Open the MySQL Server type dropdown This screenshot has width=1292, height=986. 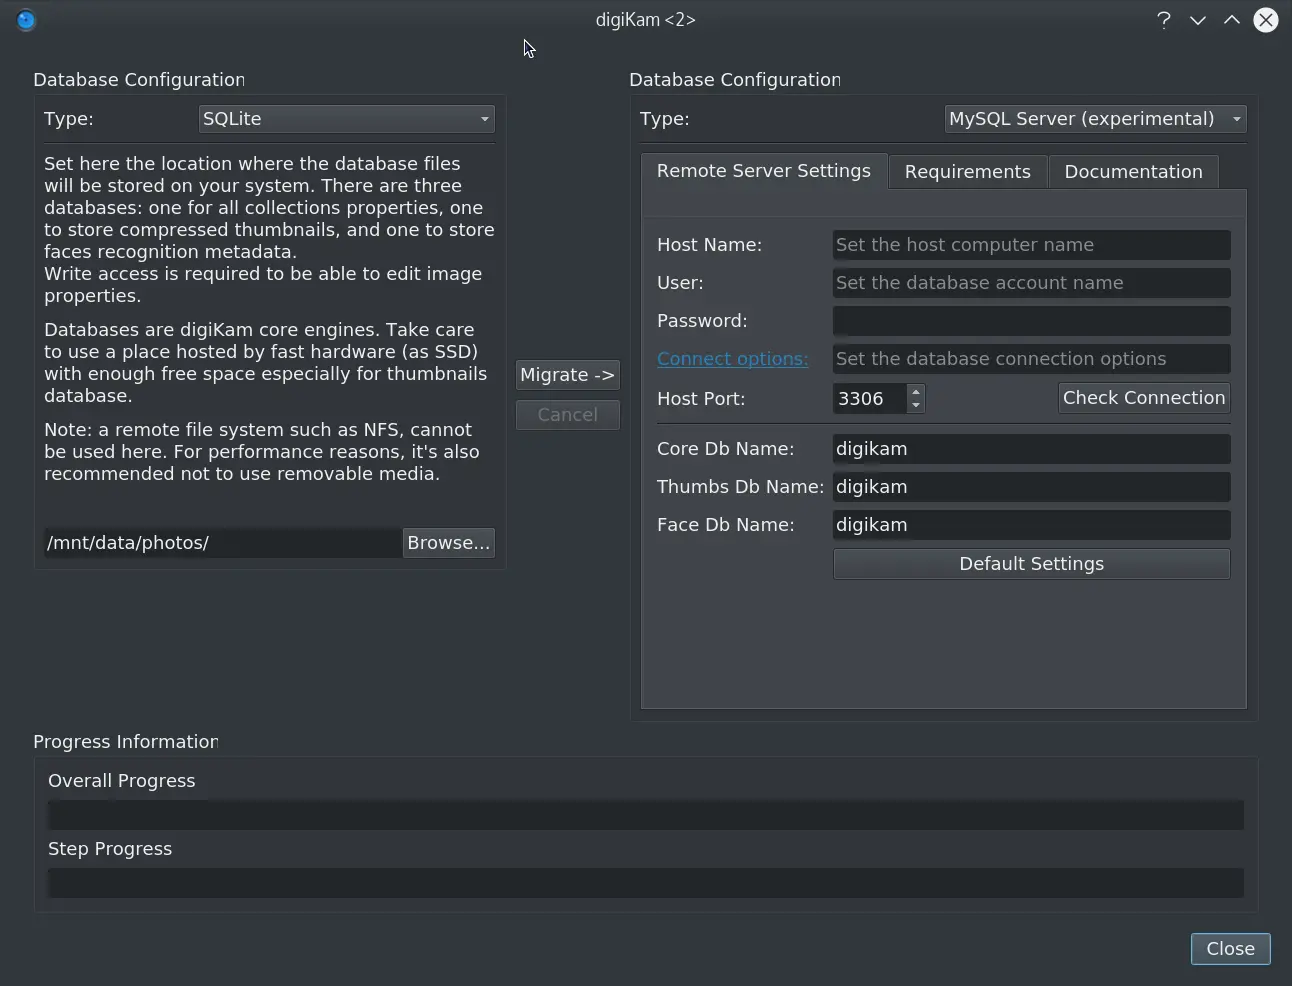1095,119
